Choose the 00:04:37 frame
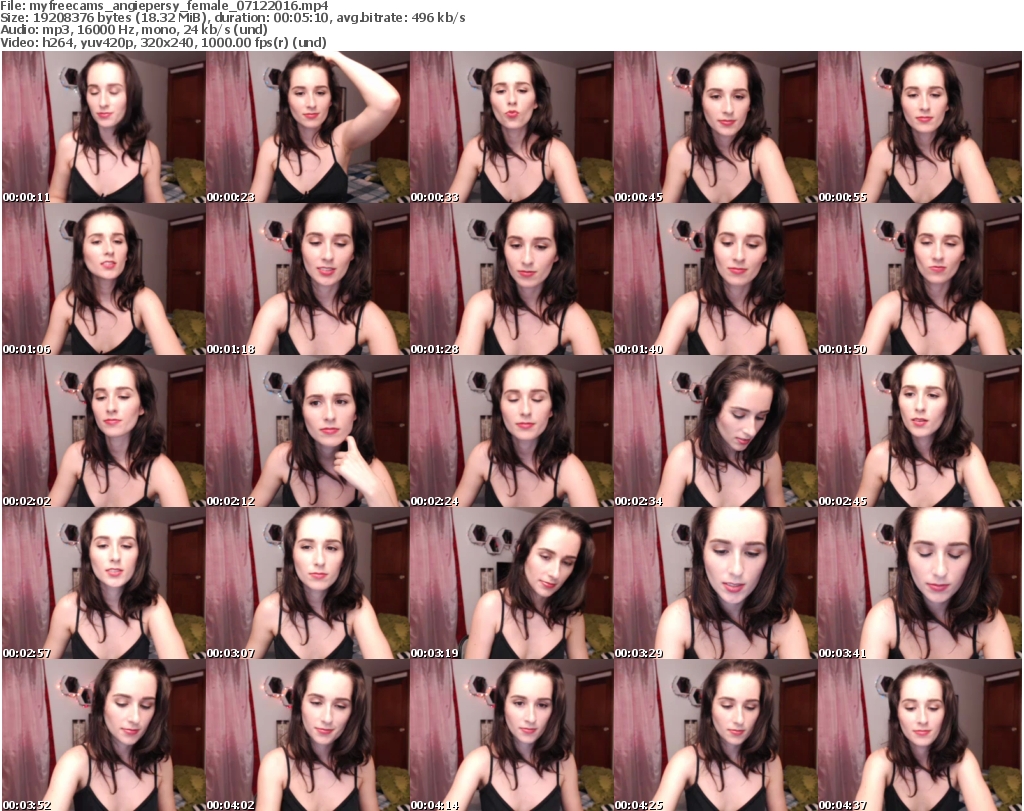This screenshot has height=811, width=1024. (919, 735)
